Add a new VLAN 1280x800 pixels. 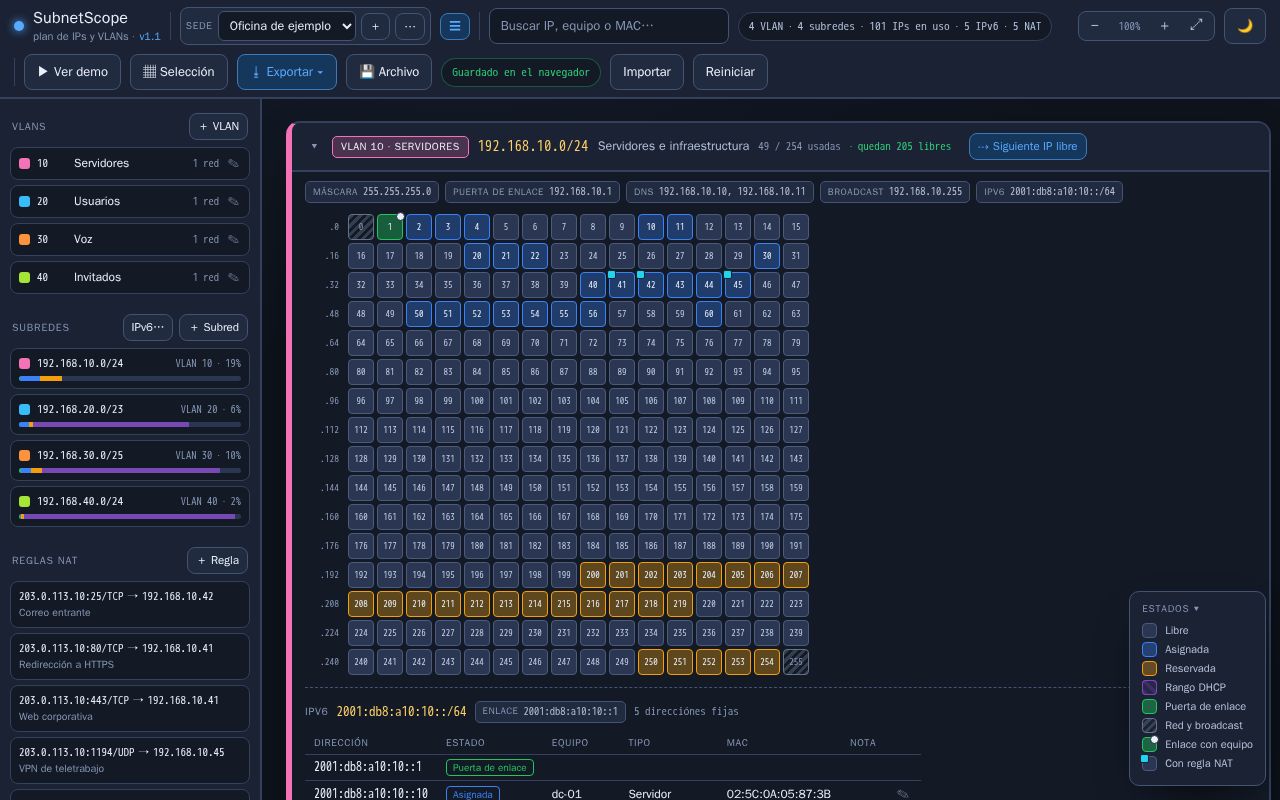point(219,126)
